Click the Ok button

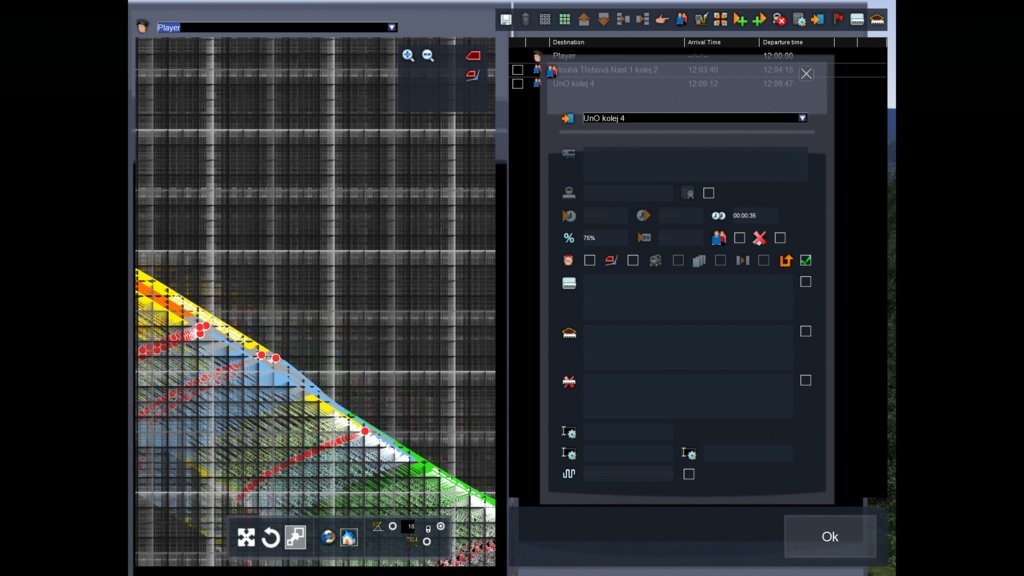pos(830,536)
